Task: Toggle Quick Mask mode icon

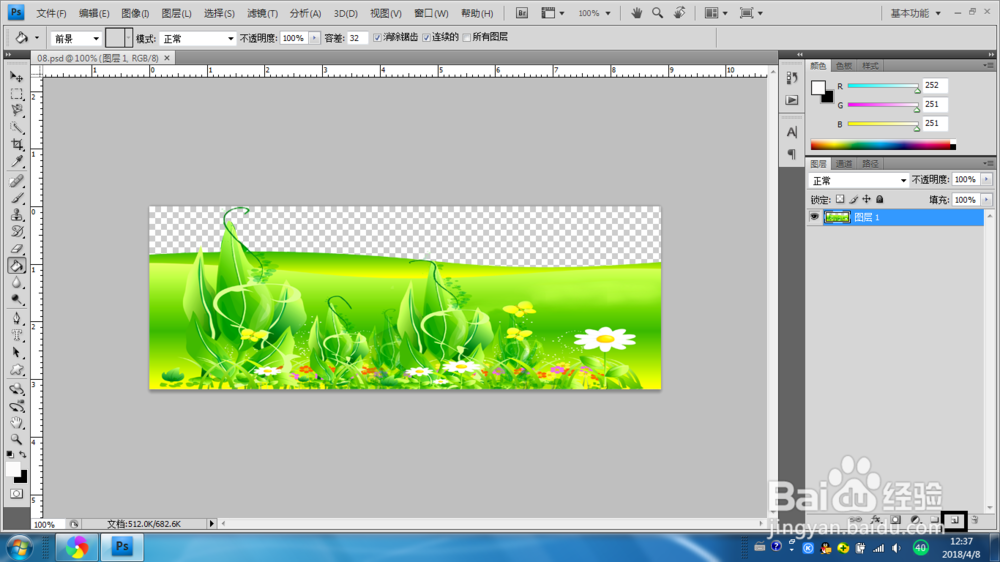Action: point(17,494)
